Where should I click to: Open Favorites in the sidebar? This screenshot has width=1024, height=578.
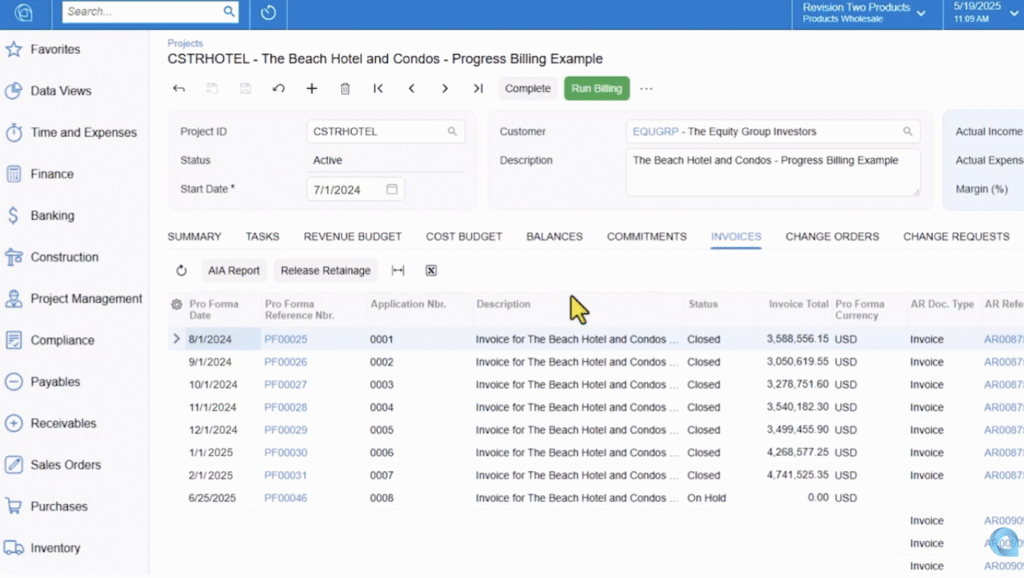55,50
